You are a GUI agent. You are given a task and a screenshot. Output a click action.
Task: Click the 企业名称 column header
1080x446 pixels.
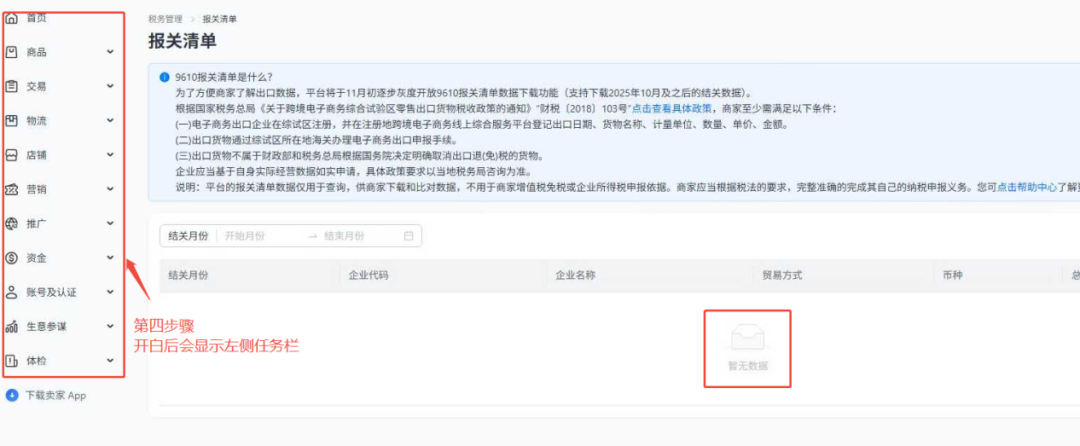tap(576, 275)
